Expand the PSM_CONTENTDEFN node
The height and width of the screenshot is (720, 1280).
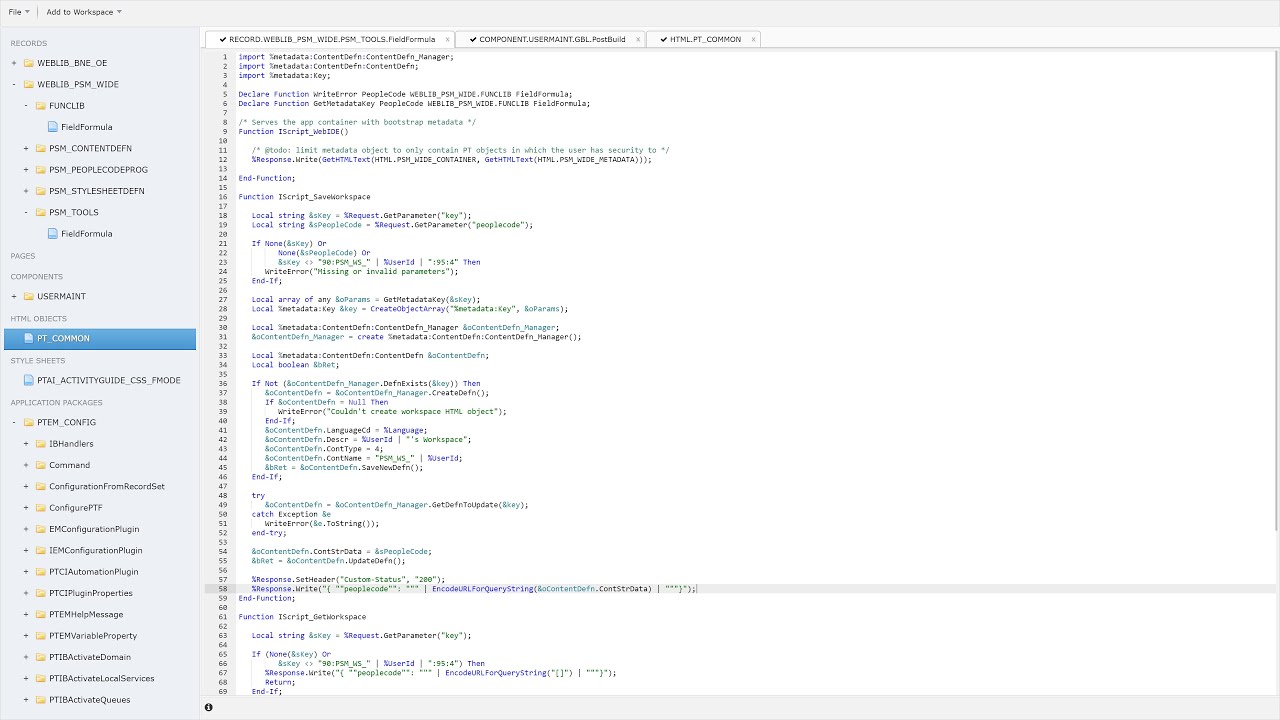(x=26, y=148)
